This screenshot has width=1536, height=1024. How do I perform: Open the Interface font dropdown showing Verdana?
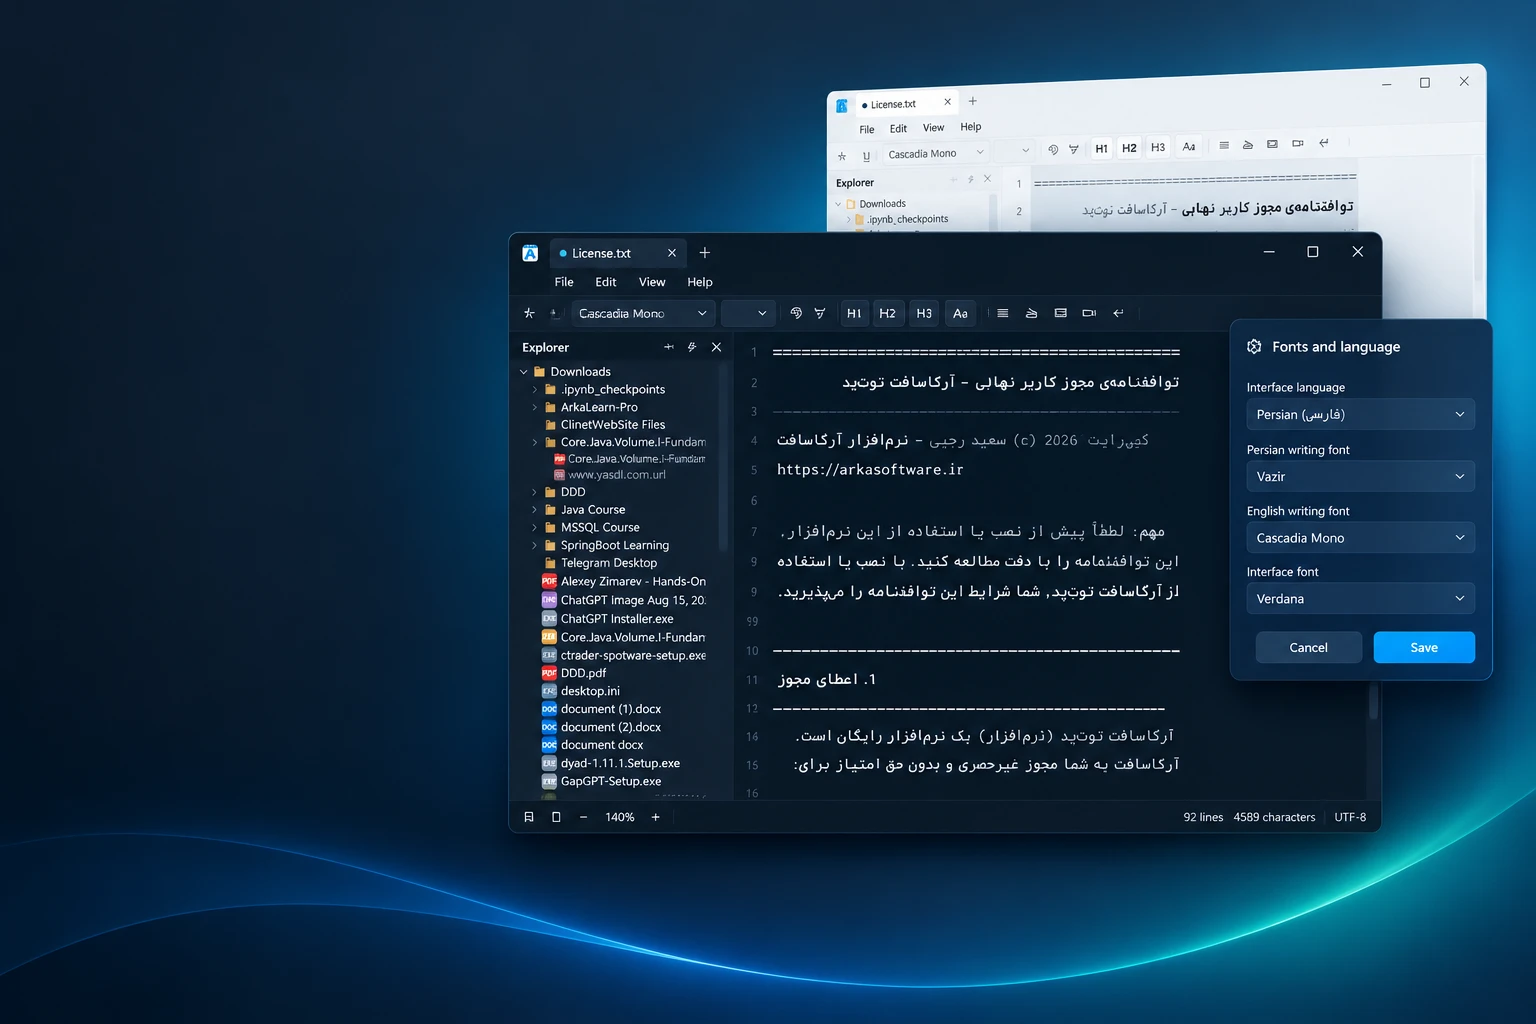point(1360,599)
